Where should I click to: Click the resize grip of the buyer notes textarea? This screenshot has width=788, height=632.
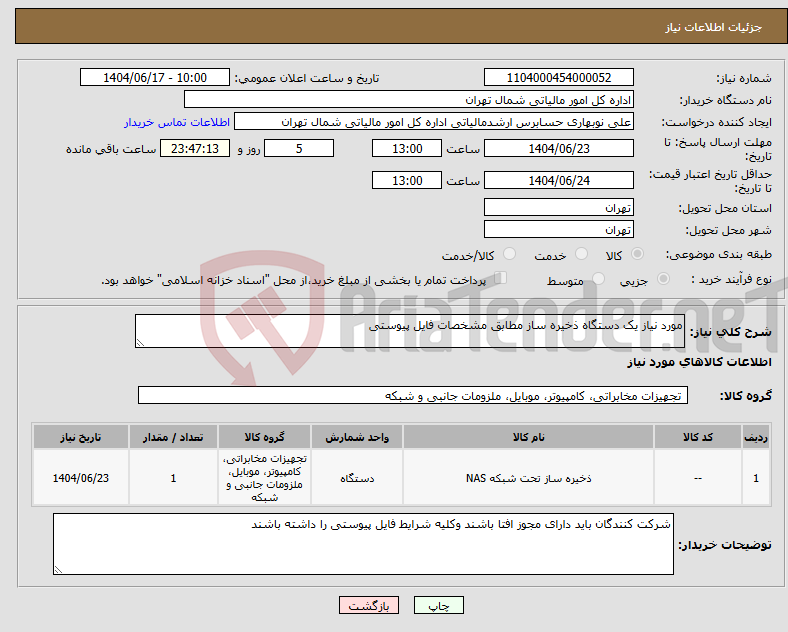[58, 570]
